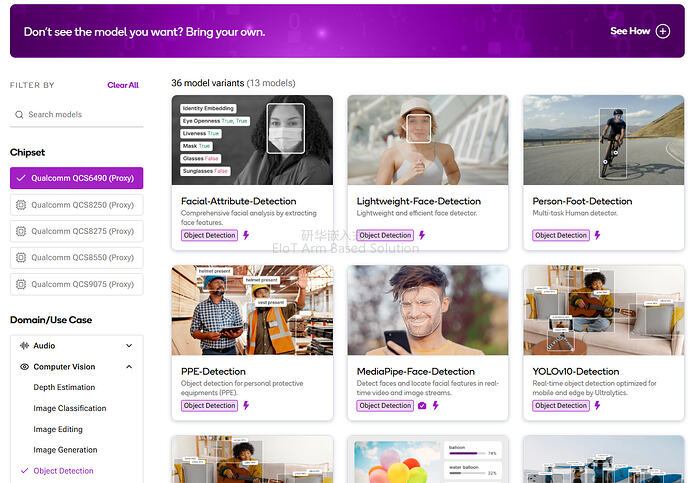Click the lightning icon on Person-Foot-Detection card
Image resolution: width=690 pixels, height=483 pixels.
point(597,235)
